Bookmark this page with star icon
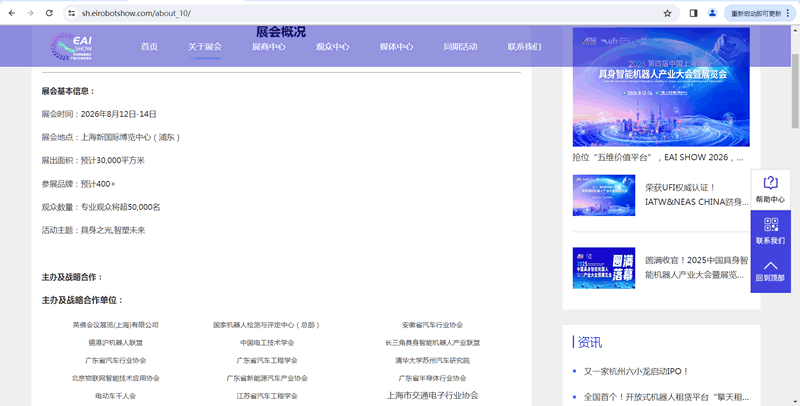The image size is (800, 406). (x=667, y=13)
